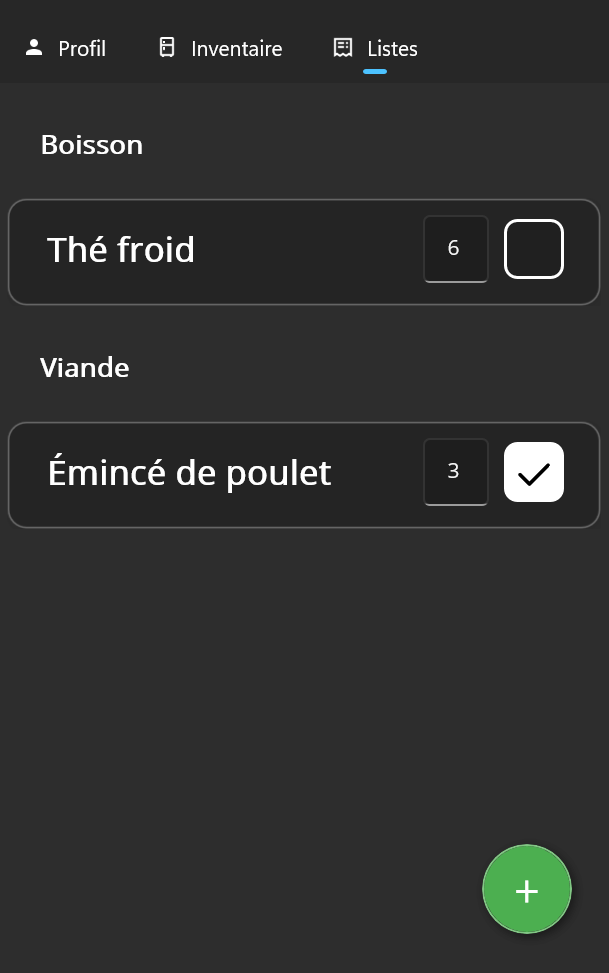
Task: Edit the quantity 3 for Émincé de poulet
Action: 455,472
